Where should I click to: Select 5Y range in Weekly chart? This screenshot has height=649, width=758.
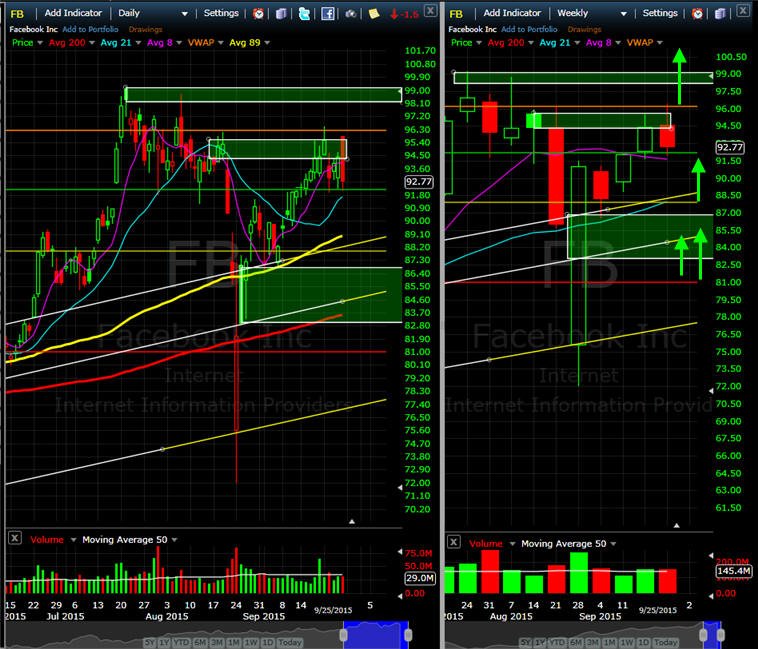(x=525, y=642)
